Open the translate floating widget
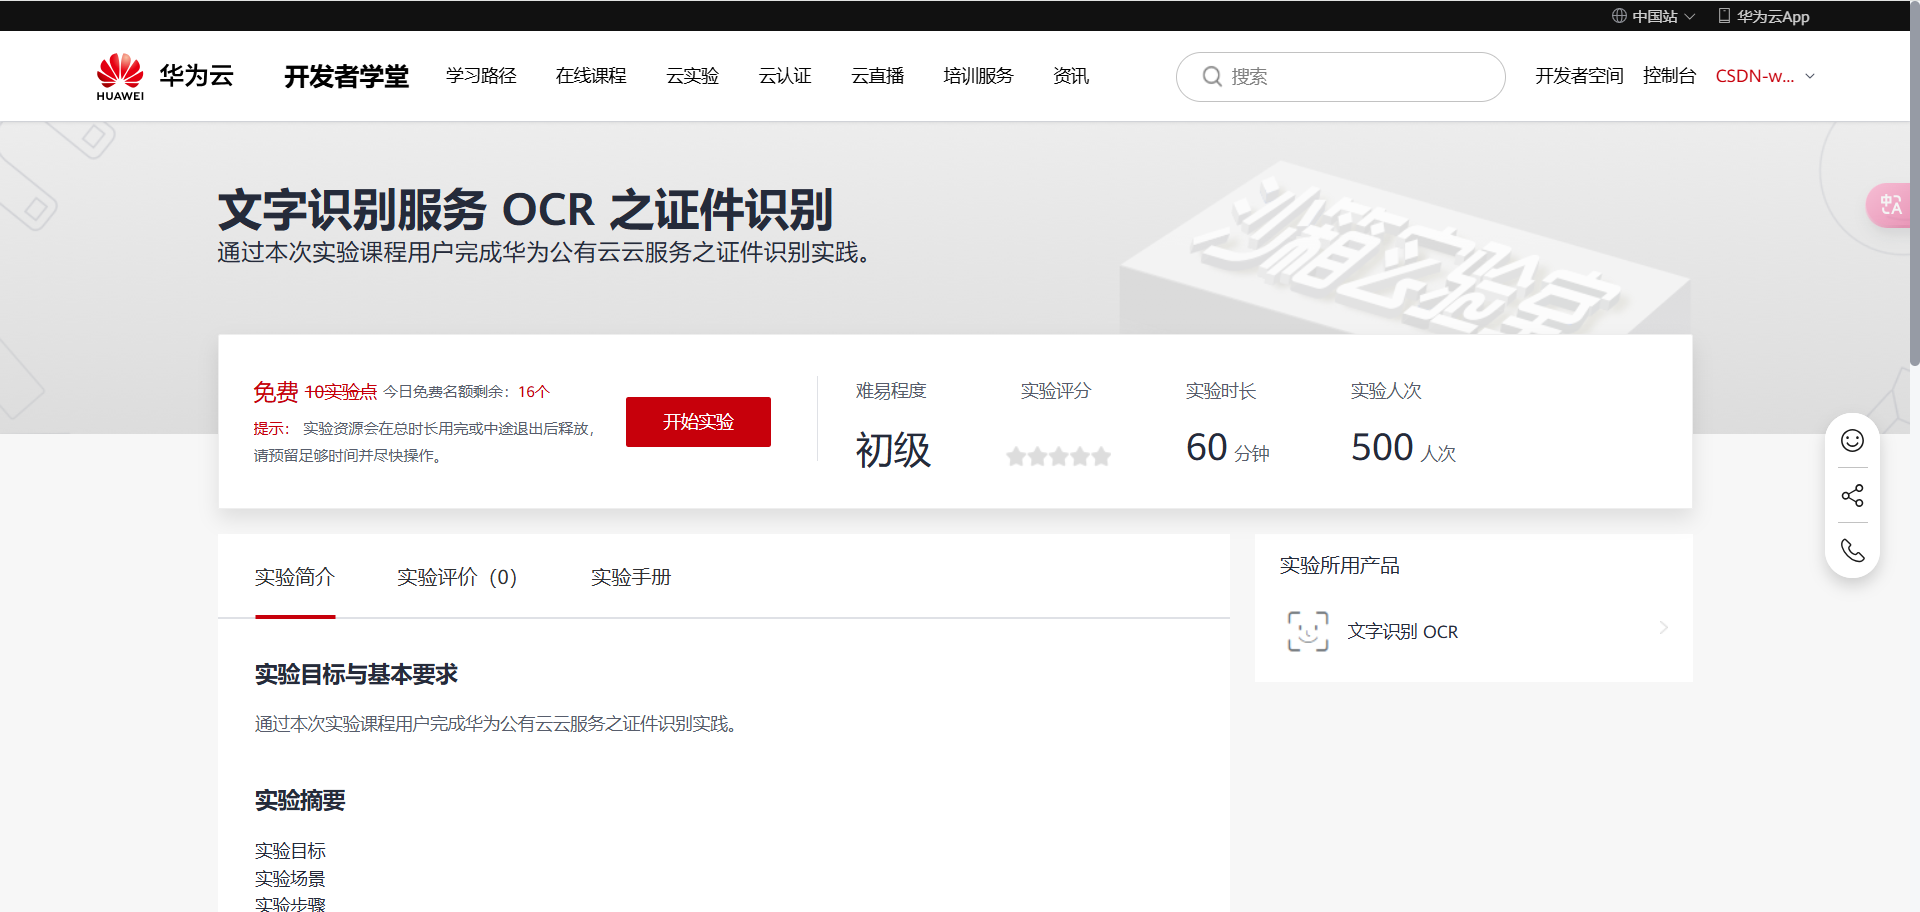 (x=1889, y=205)
